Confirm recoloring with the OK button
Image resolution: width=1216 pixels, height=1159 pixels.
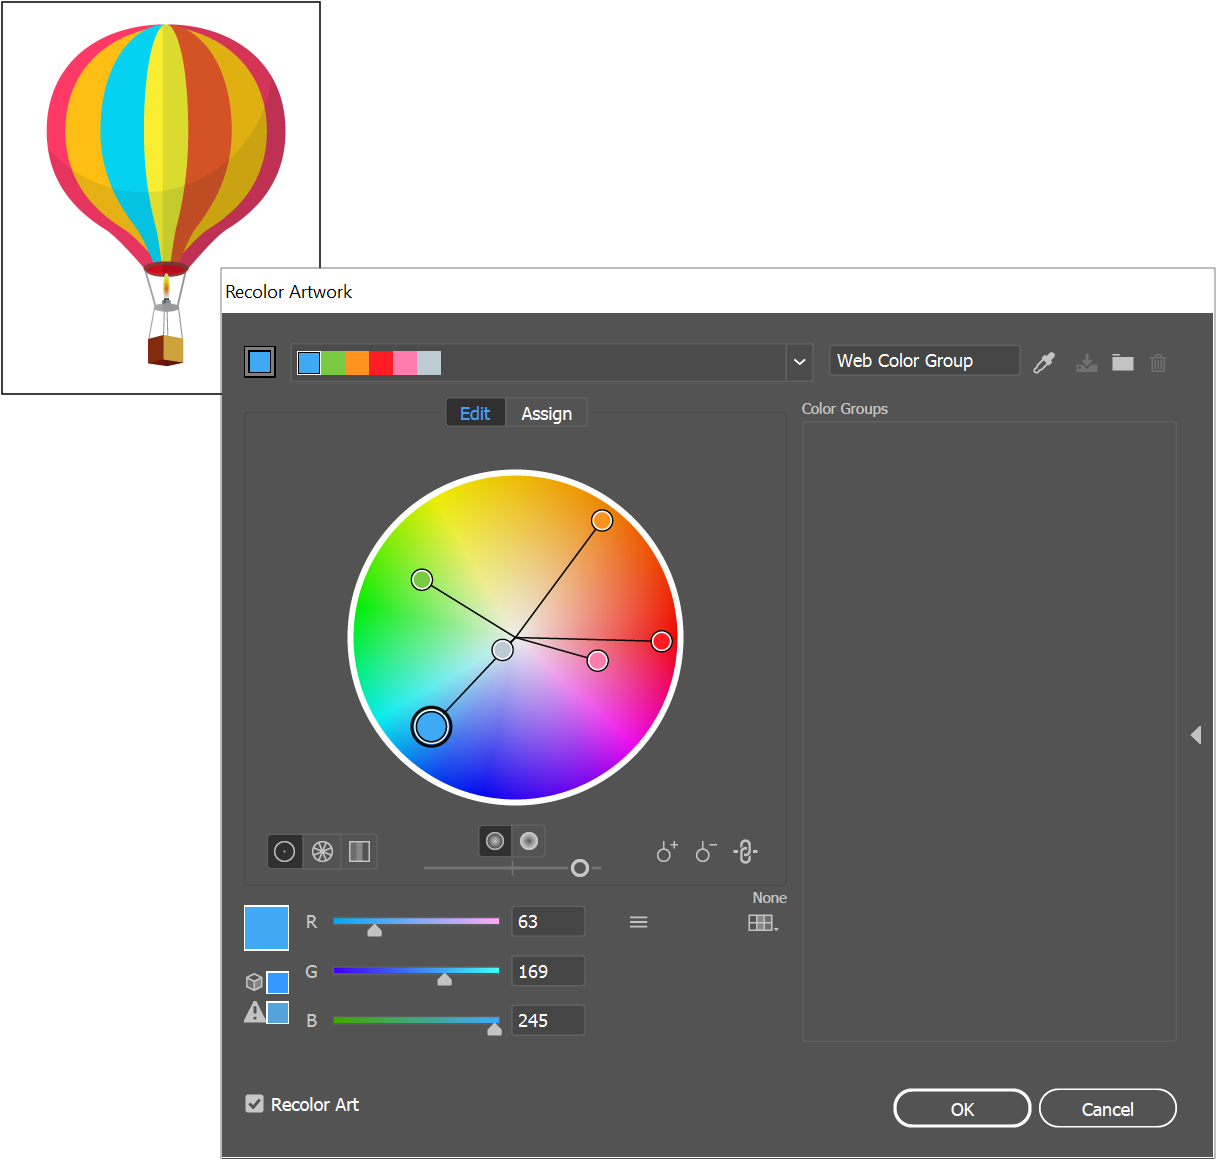(961, 1108)
